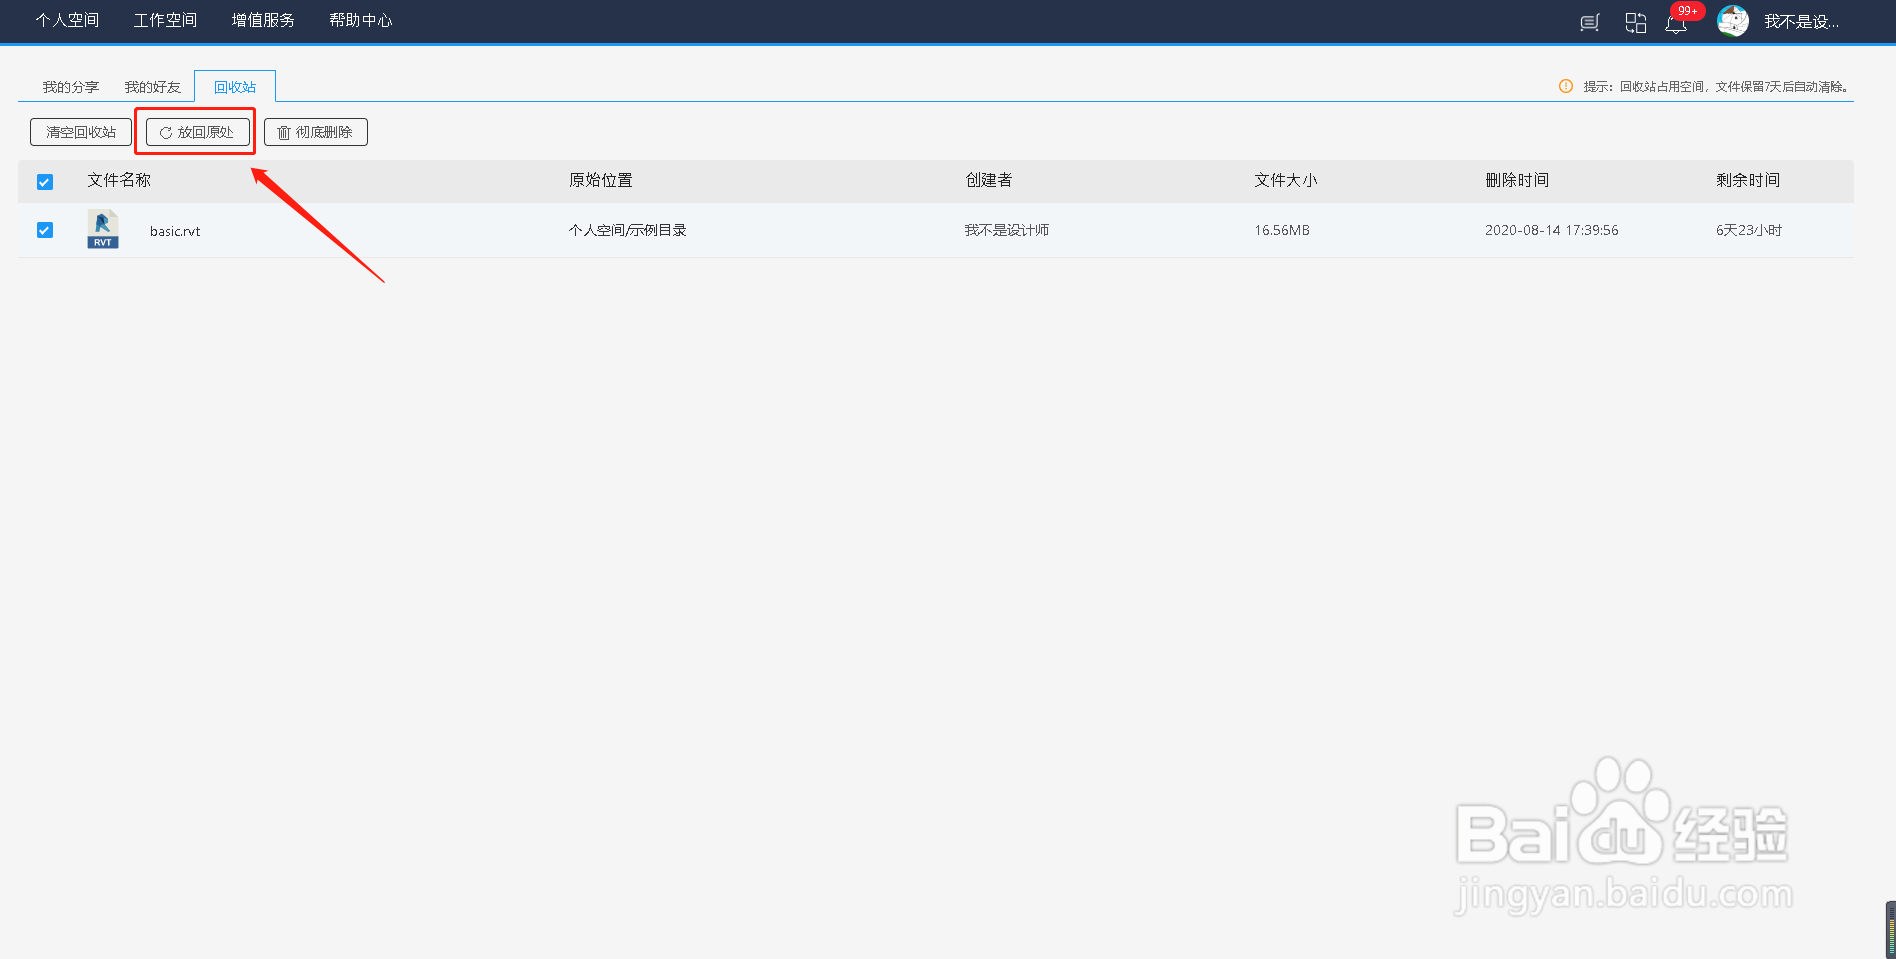Open the notification bell icon
Screen dimensions: 1896x959
click(x=1676, y=23)
